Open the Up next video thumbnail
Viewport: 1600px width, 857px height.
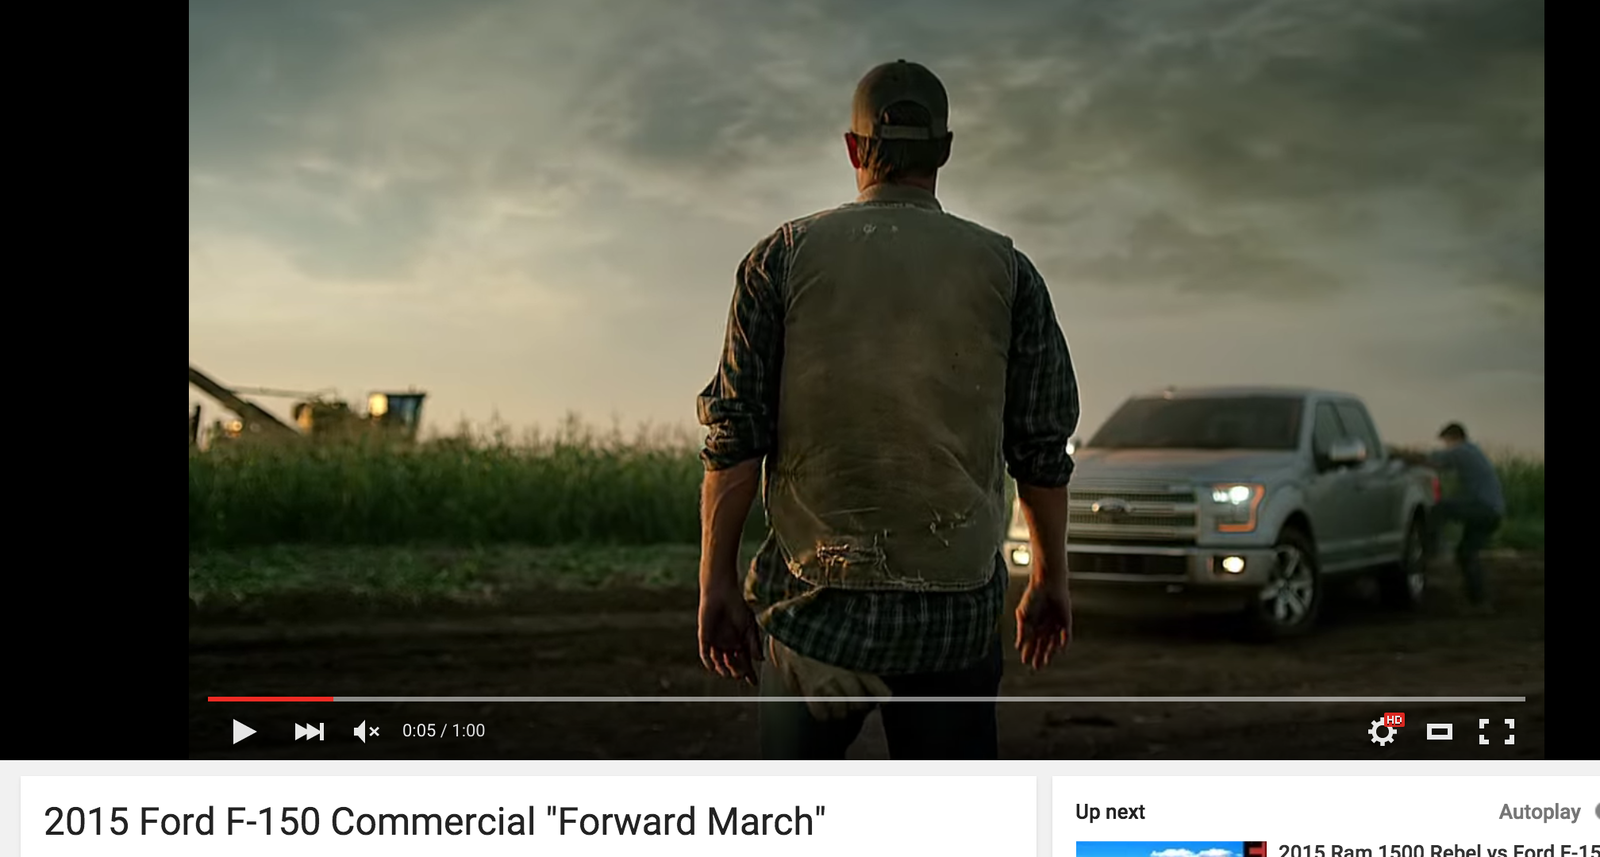pyautogui.click(x=1171, y=849)
